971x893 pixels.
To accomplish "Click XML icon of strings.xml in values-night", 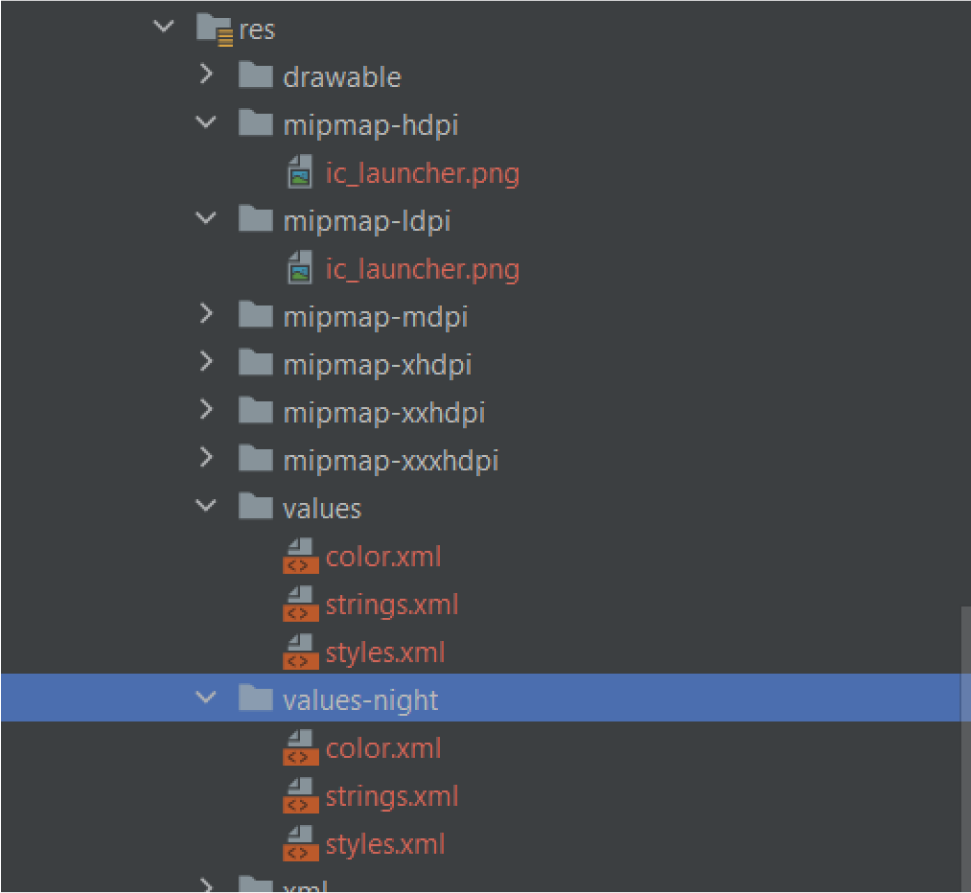I will click(x=301, y=795).
